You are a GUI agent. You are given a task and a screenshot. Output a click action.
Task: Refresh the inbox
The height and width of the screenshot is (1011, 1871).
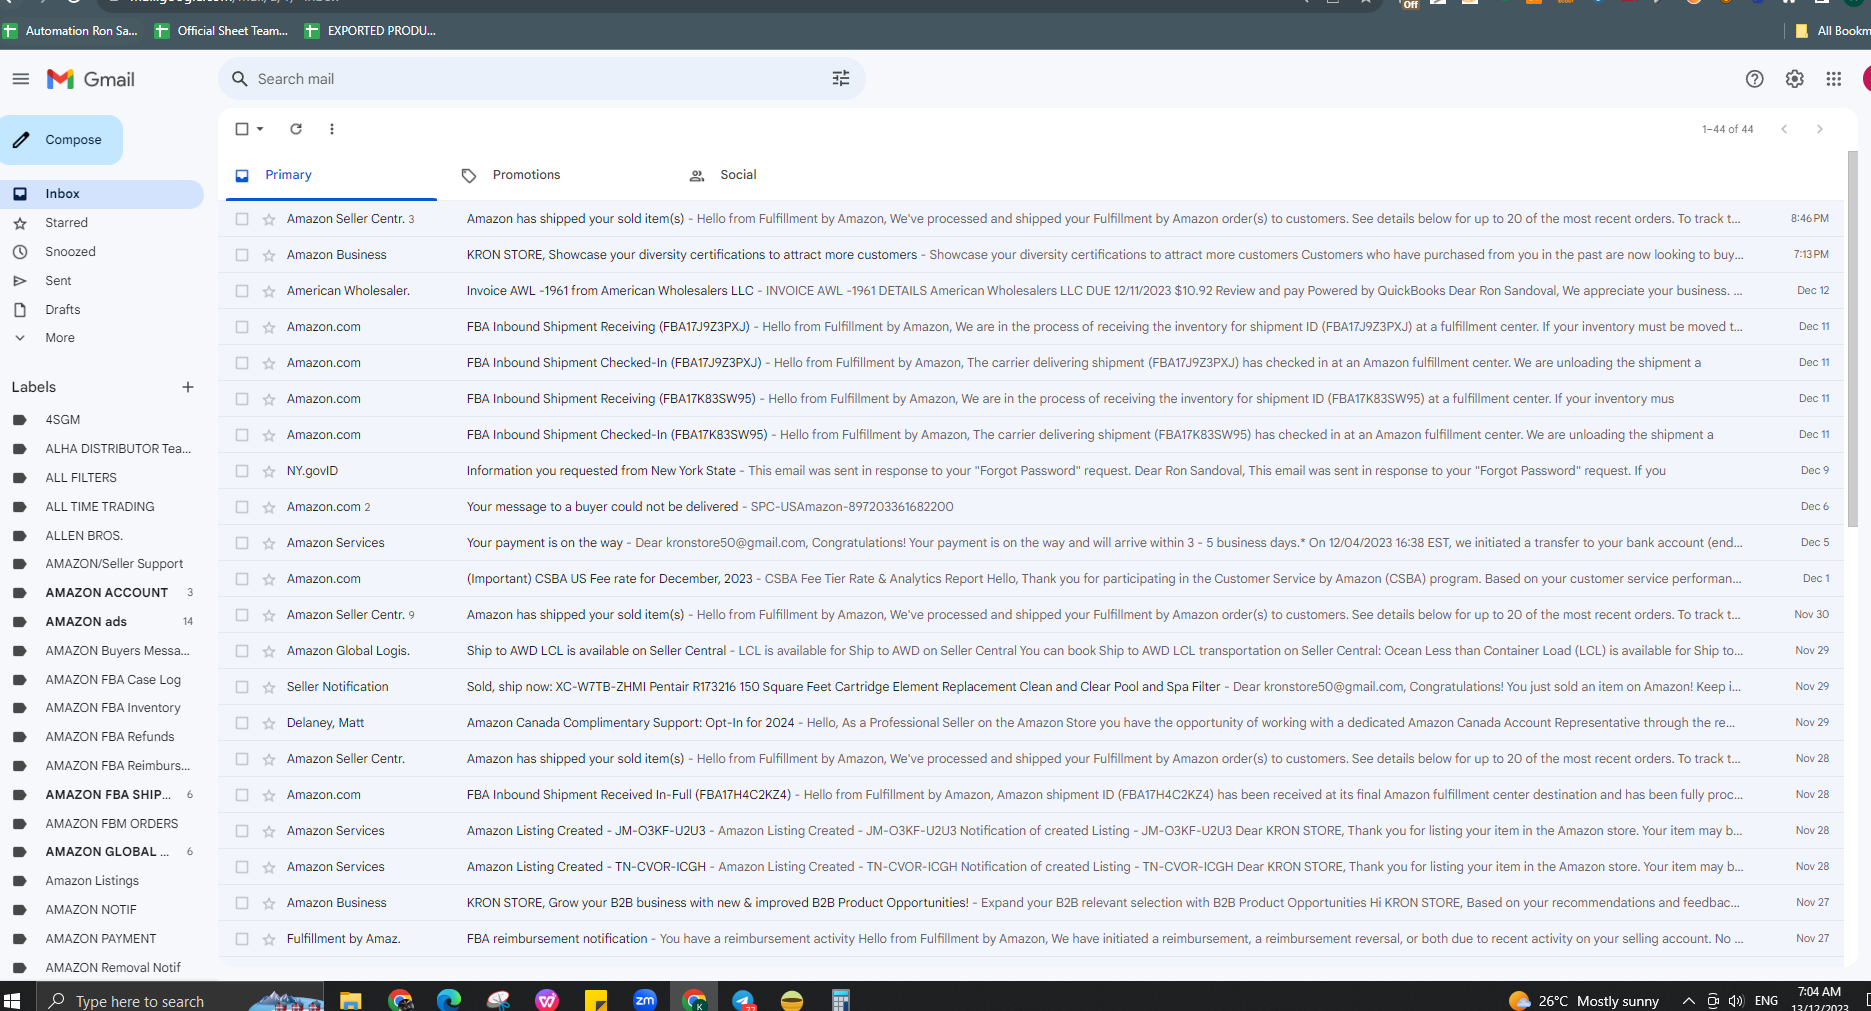point(296,129)
